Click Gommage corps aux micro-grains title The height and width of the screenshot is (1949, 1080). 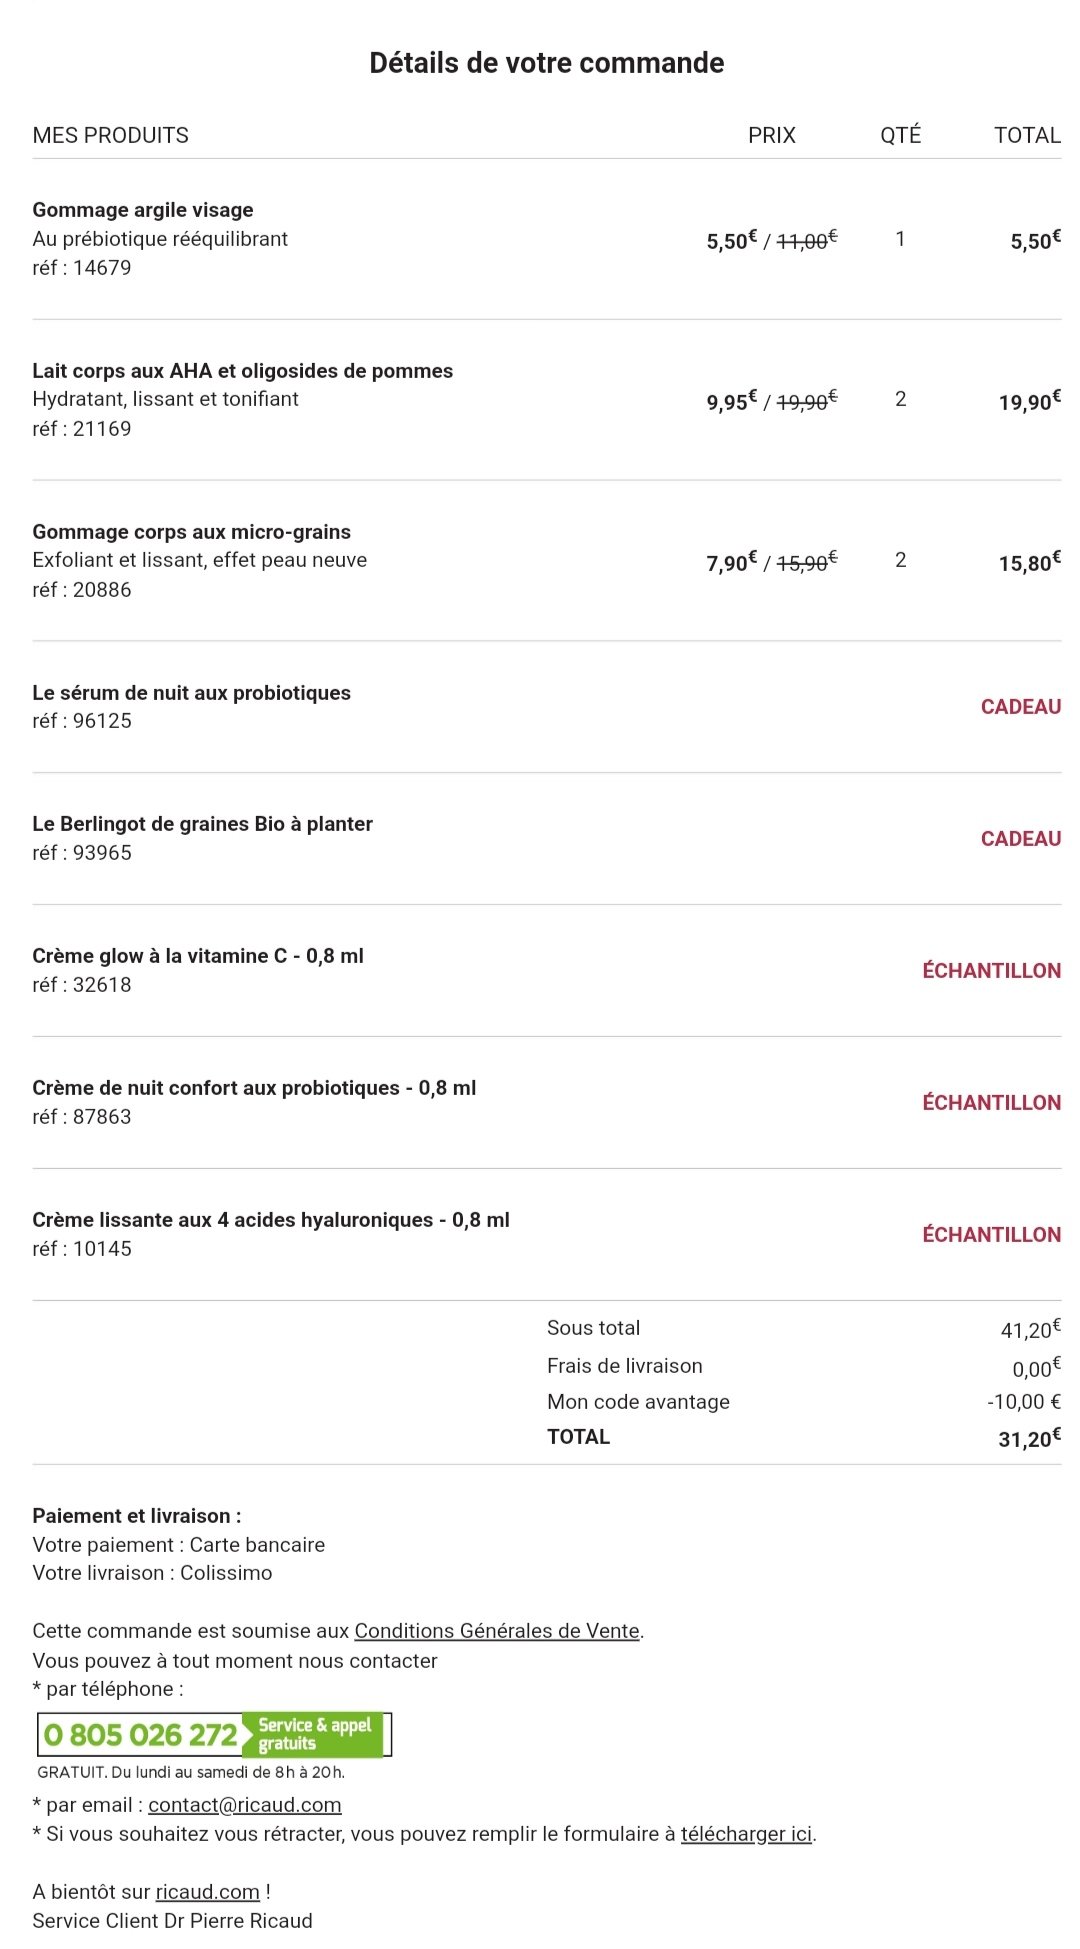(x=192, y=532)
